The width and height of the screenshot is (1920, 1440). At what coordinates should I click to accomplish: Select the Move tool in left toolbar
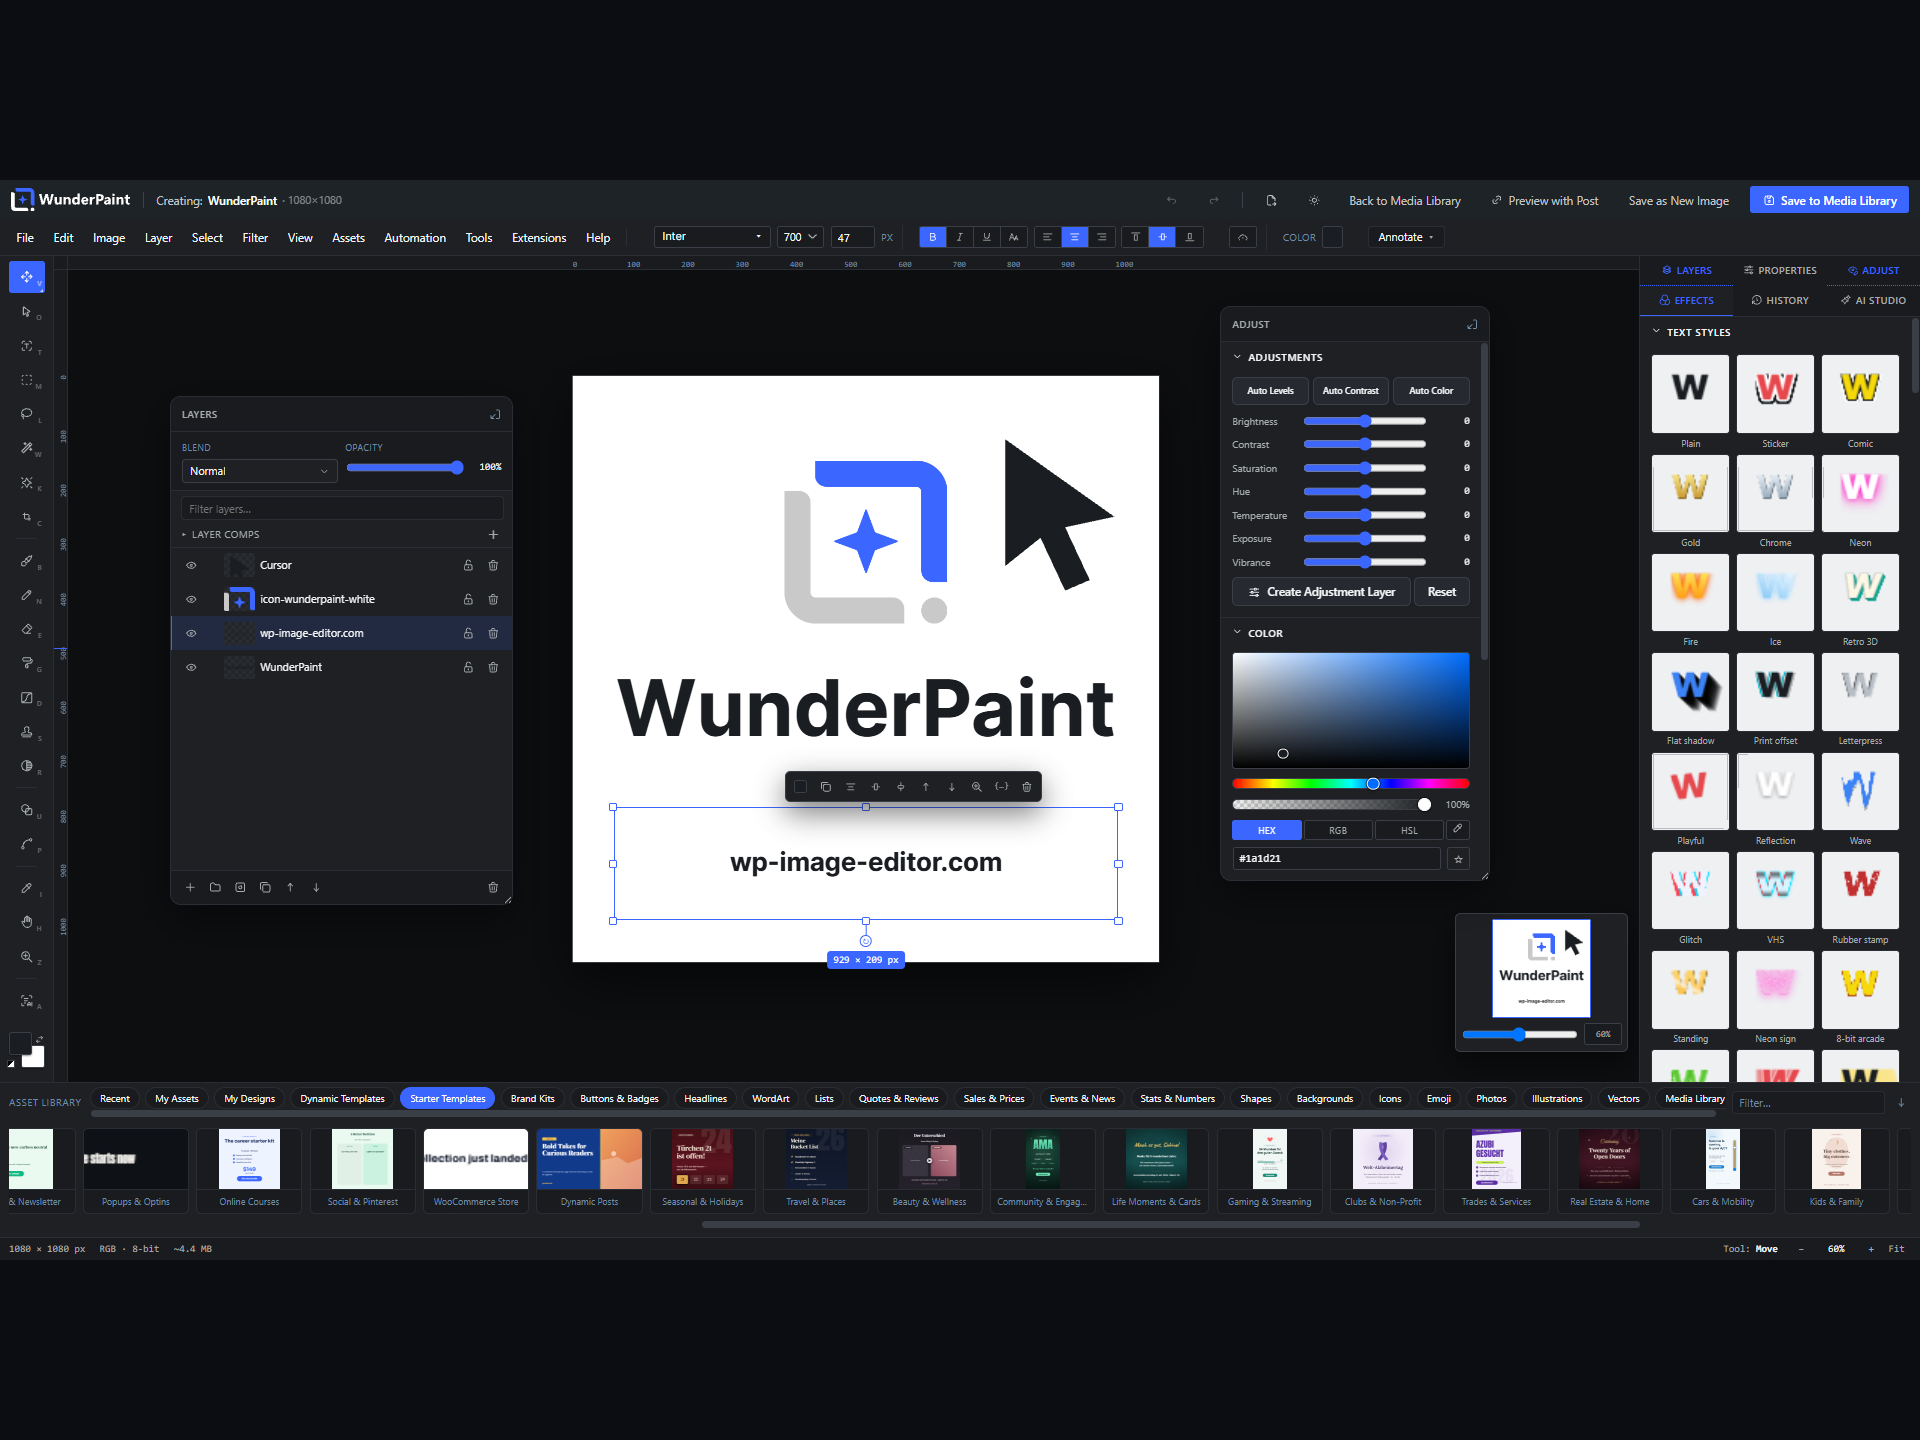(27, 277)
